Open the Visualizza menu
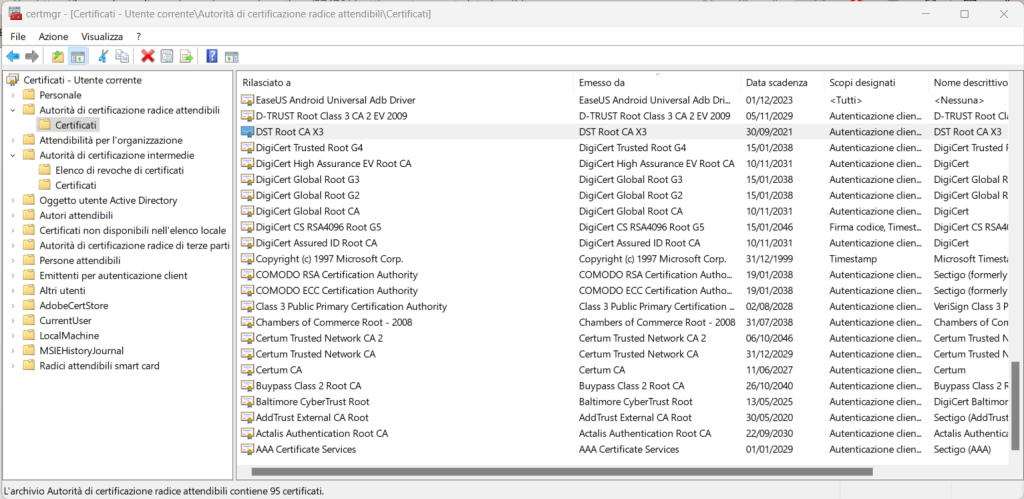Image resolution: width=1024 pixels, height=499 pixels. coord(102,37)
